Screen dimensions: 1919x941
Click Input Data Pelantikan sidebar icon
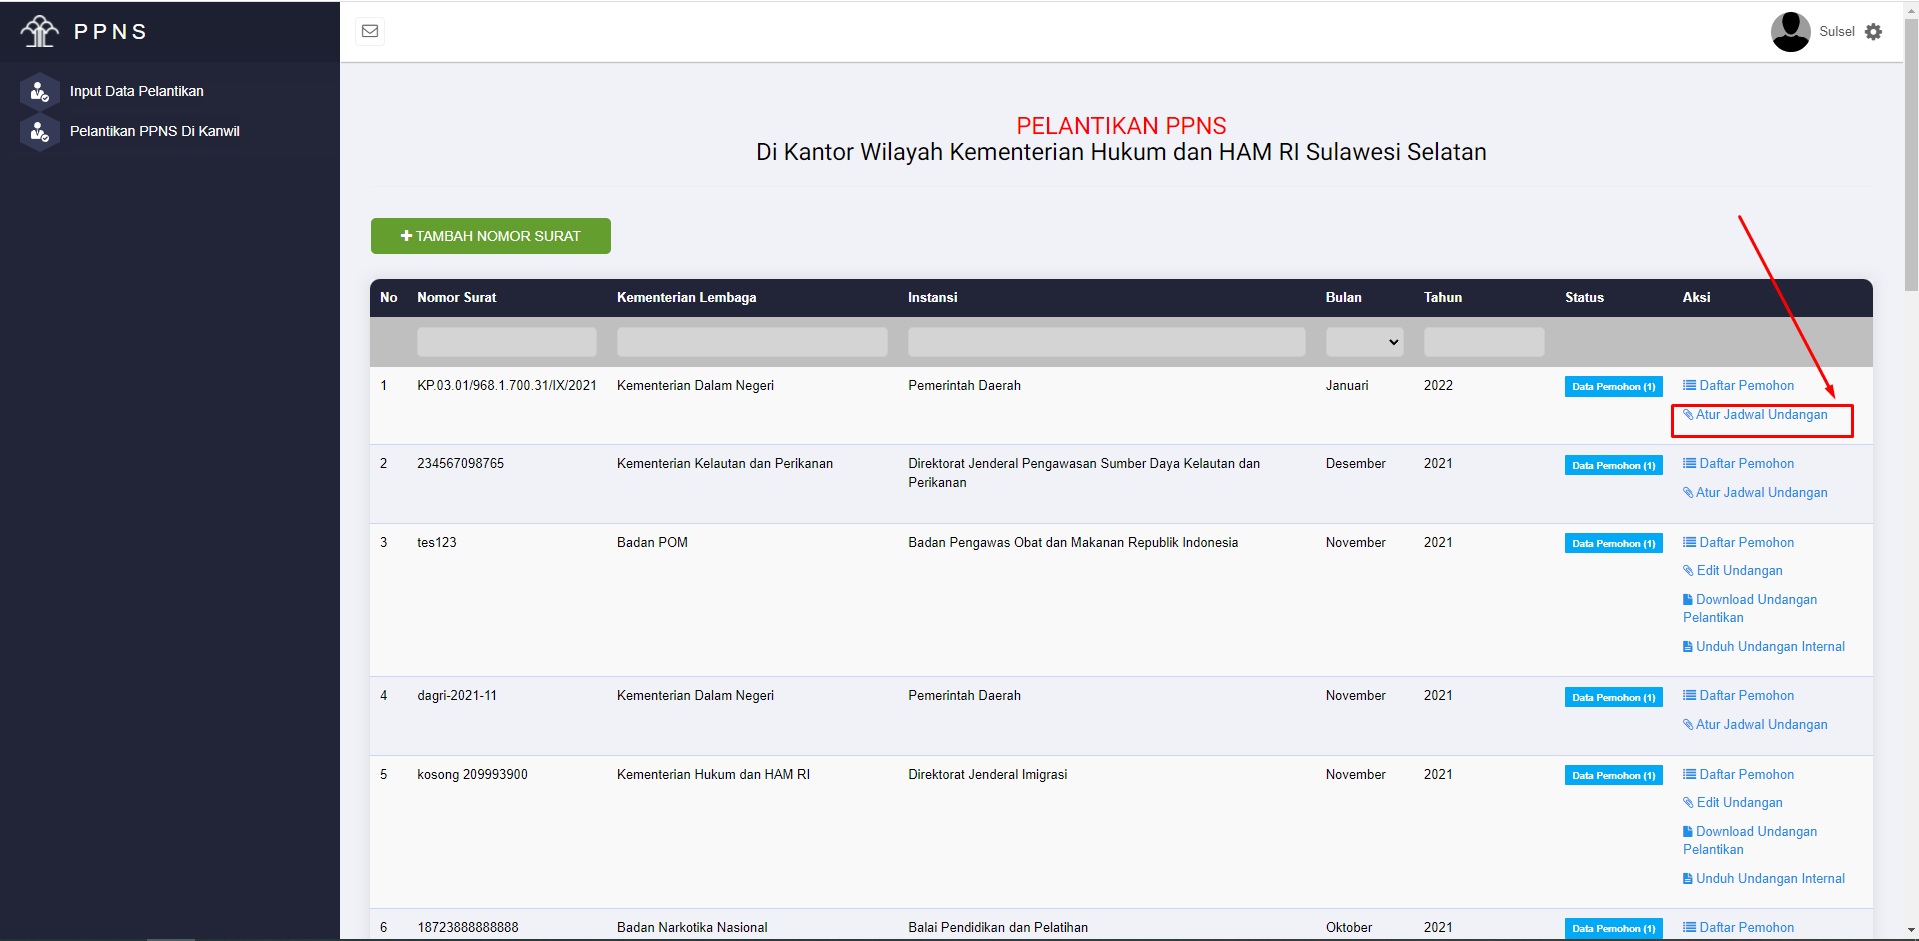coord(40,91)
